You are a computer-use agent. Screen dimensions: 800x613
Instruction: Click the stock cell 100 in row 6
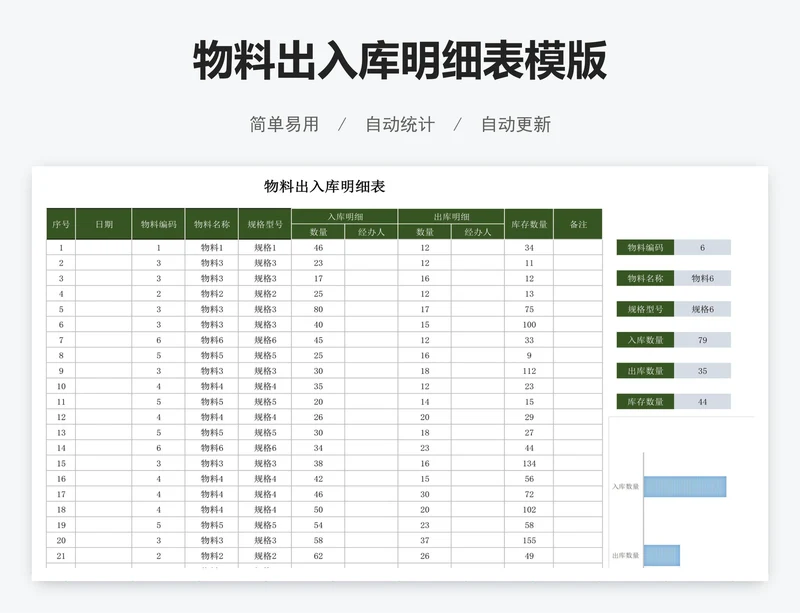click(x=529, y=325)
